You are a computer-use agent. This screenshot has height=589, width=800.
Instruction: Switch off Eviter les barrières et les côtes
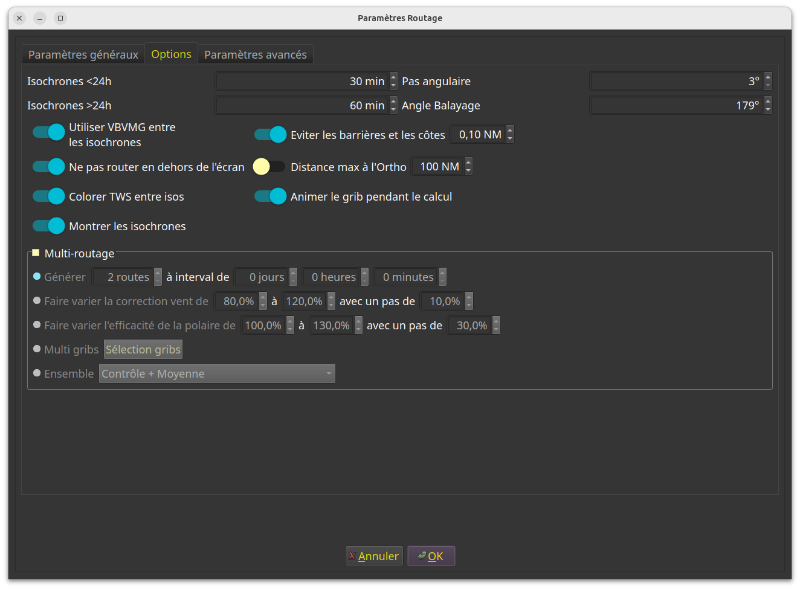(270, 134)
